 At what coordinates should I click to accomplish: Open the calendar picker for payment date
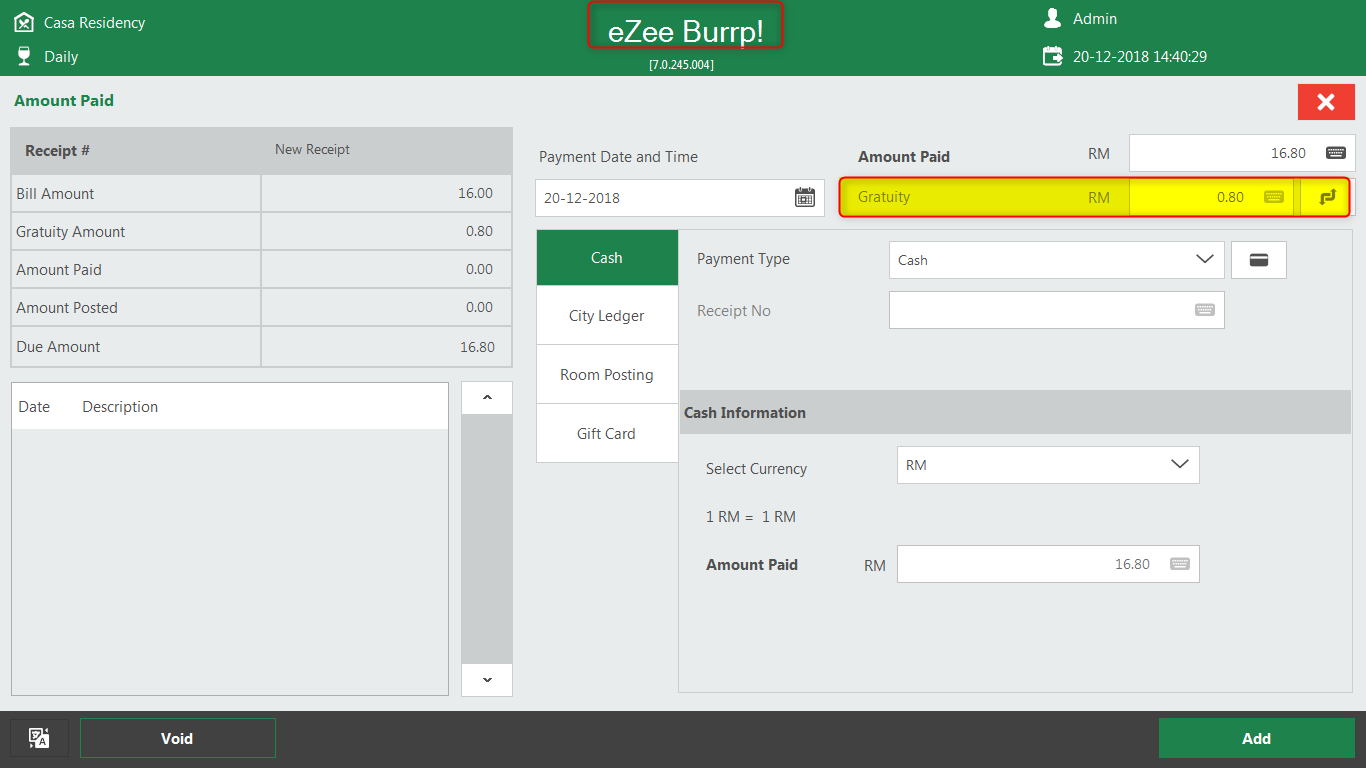coord(805,197)
